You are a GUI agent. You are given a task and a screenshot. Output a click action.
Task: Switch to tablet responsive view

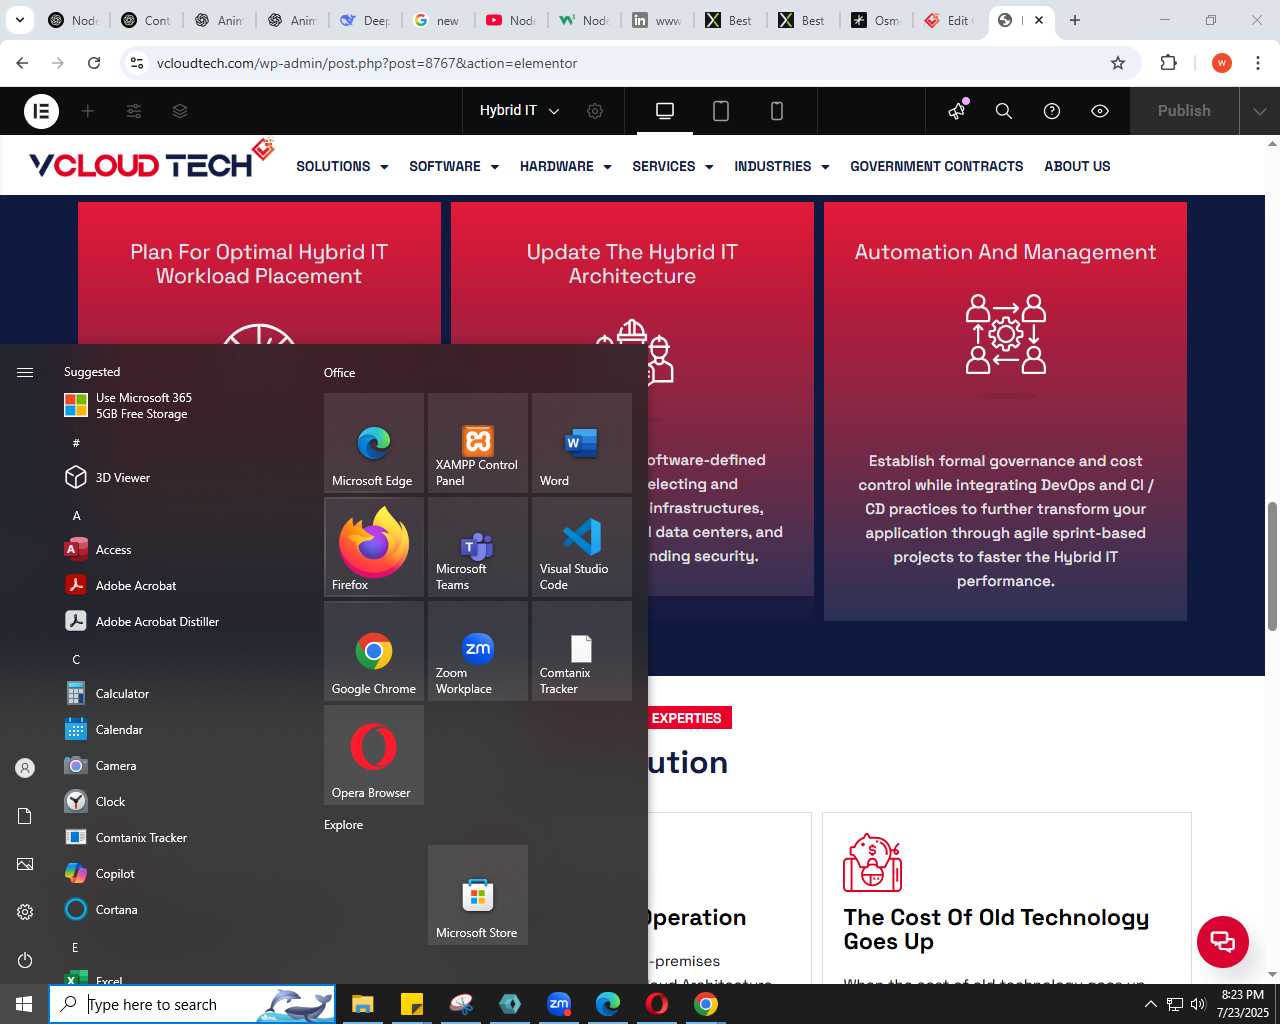pos(721,111)
